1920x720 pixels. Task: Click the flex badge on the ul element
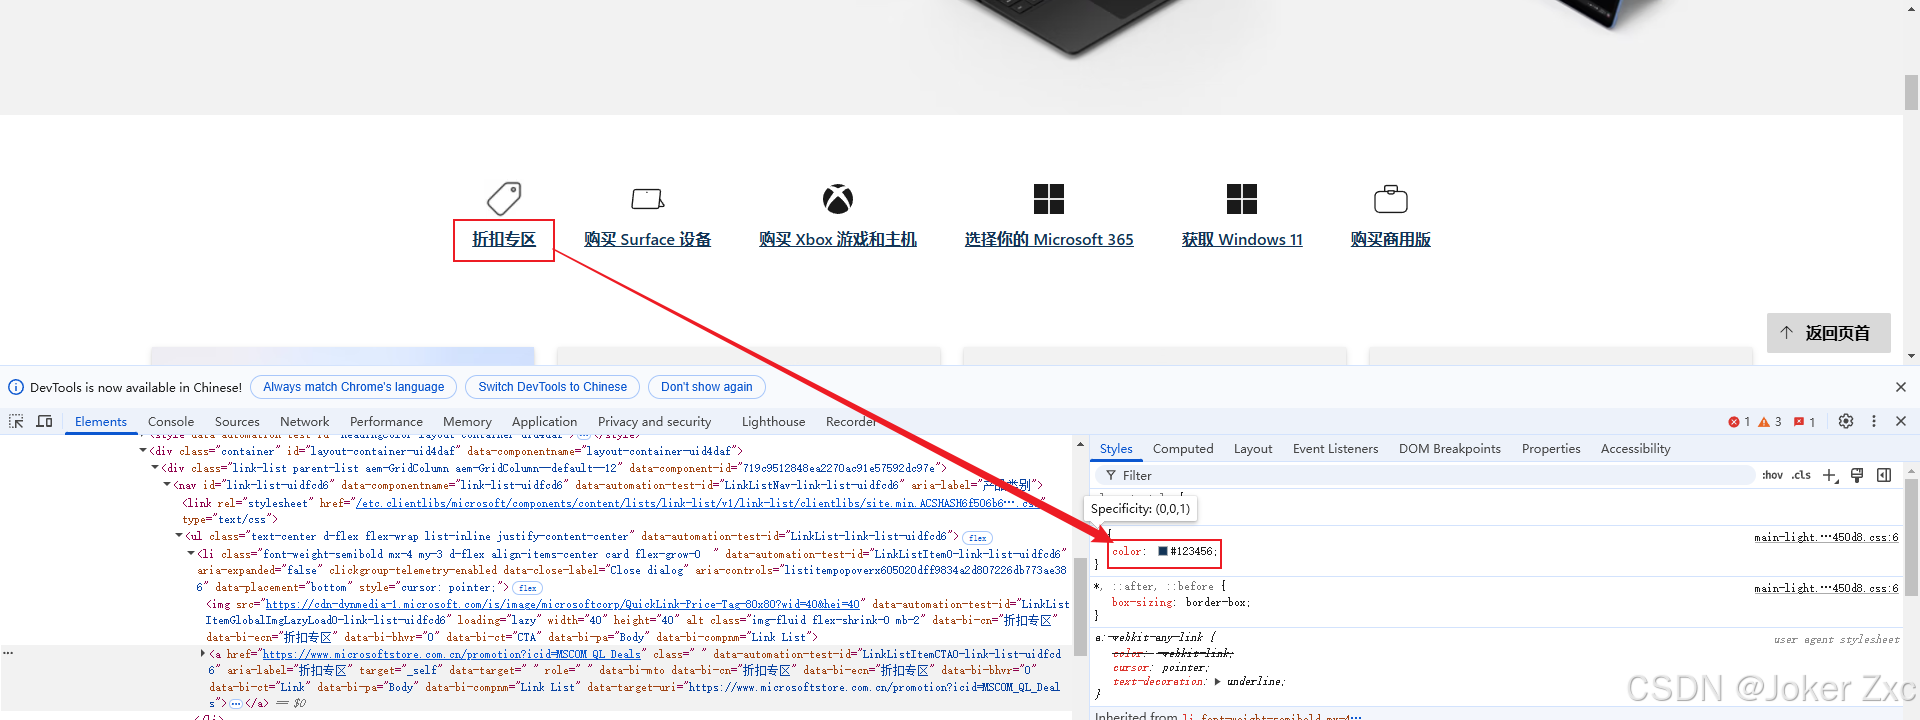(977, 538)
